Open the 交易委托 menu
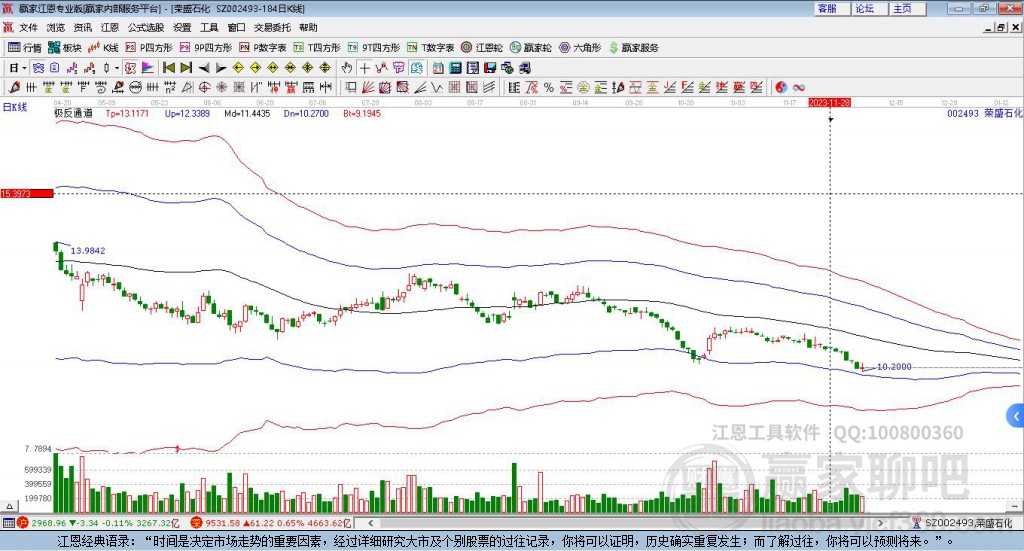This screenshot has width=1024, height=551. (272, 27)
